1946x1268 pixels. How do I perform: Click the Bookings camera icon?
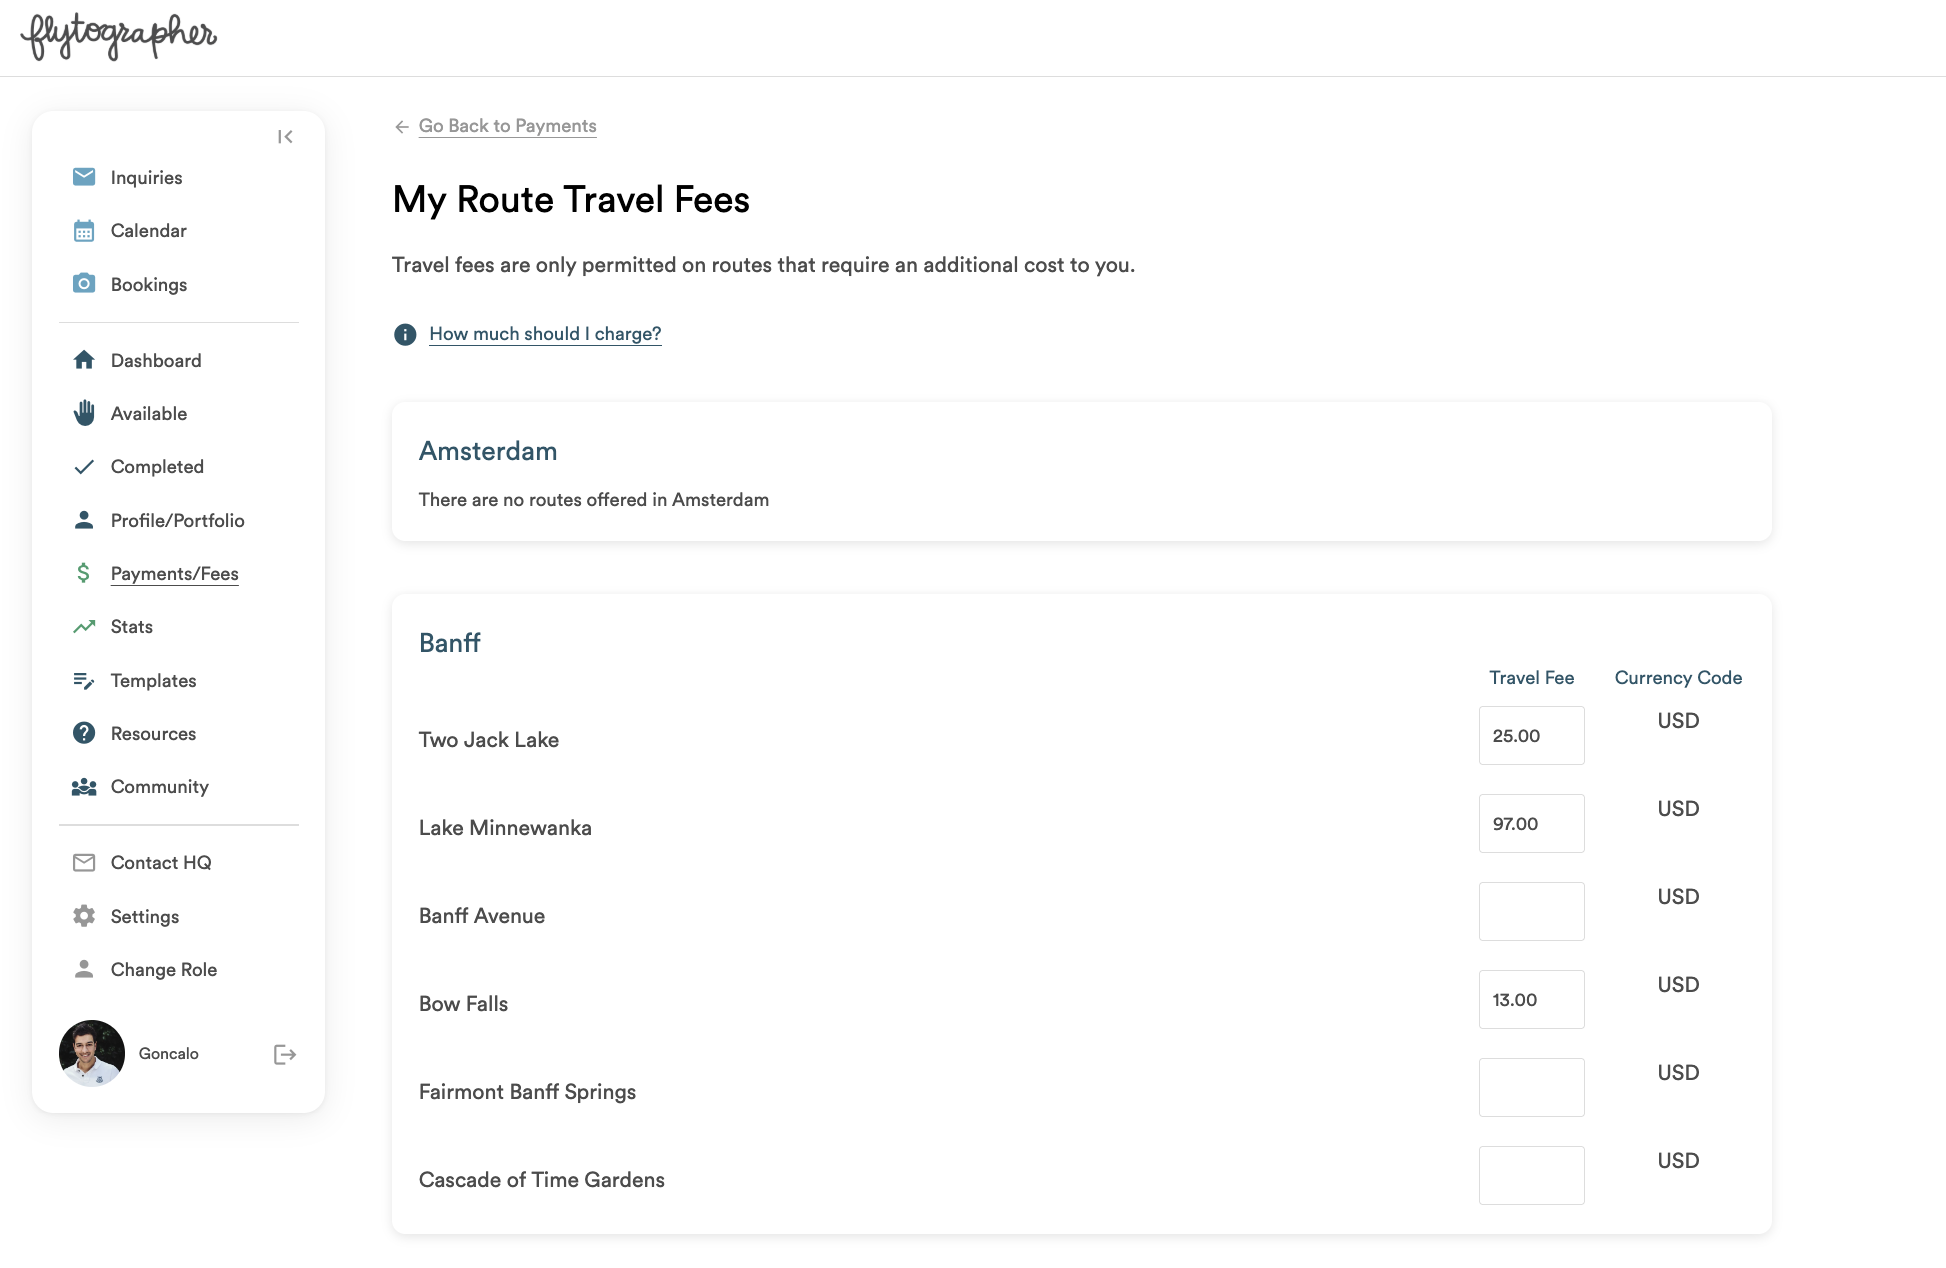[84, 284]
